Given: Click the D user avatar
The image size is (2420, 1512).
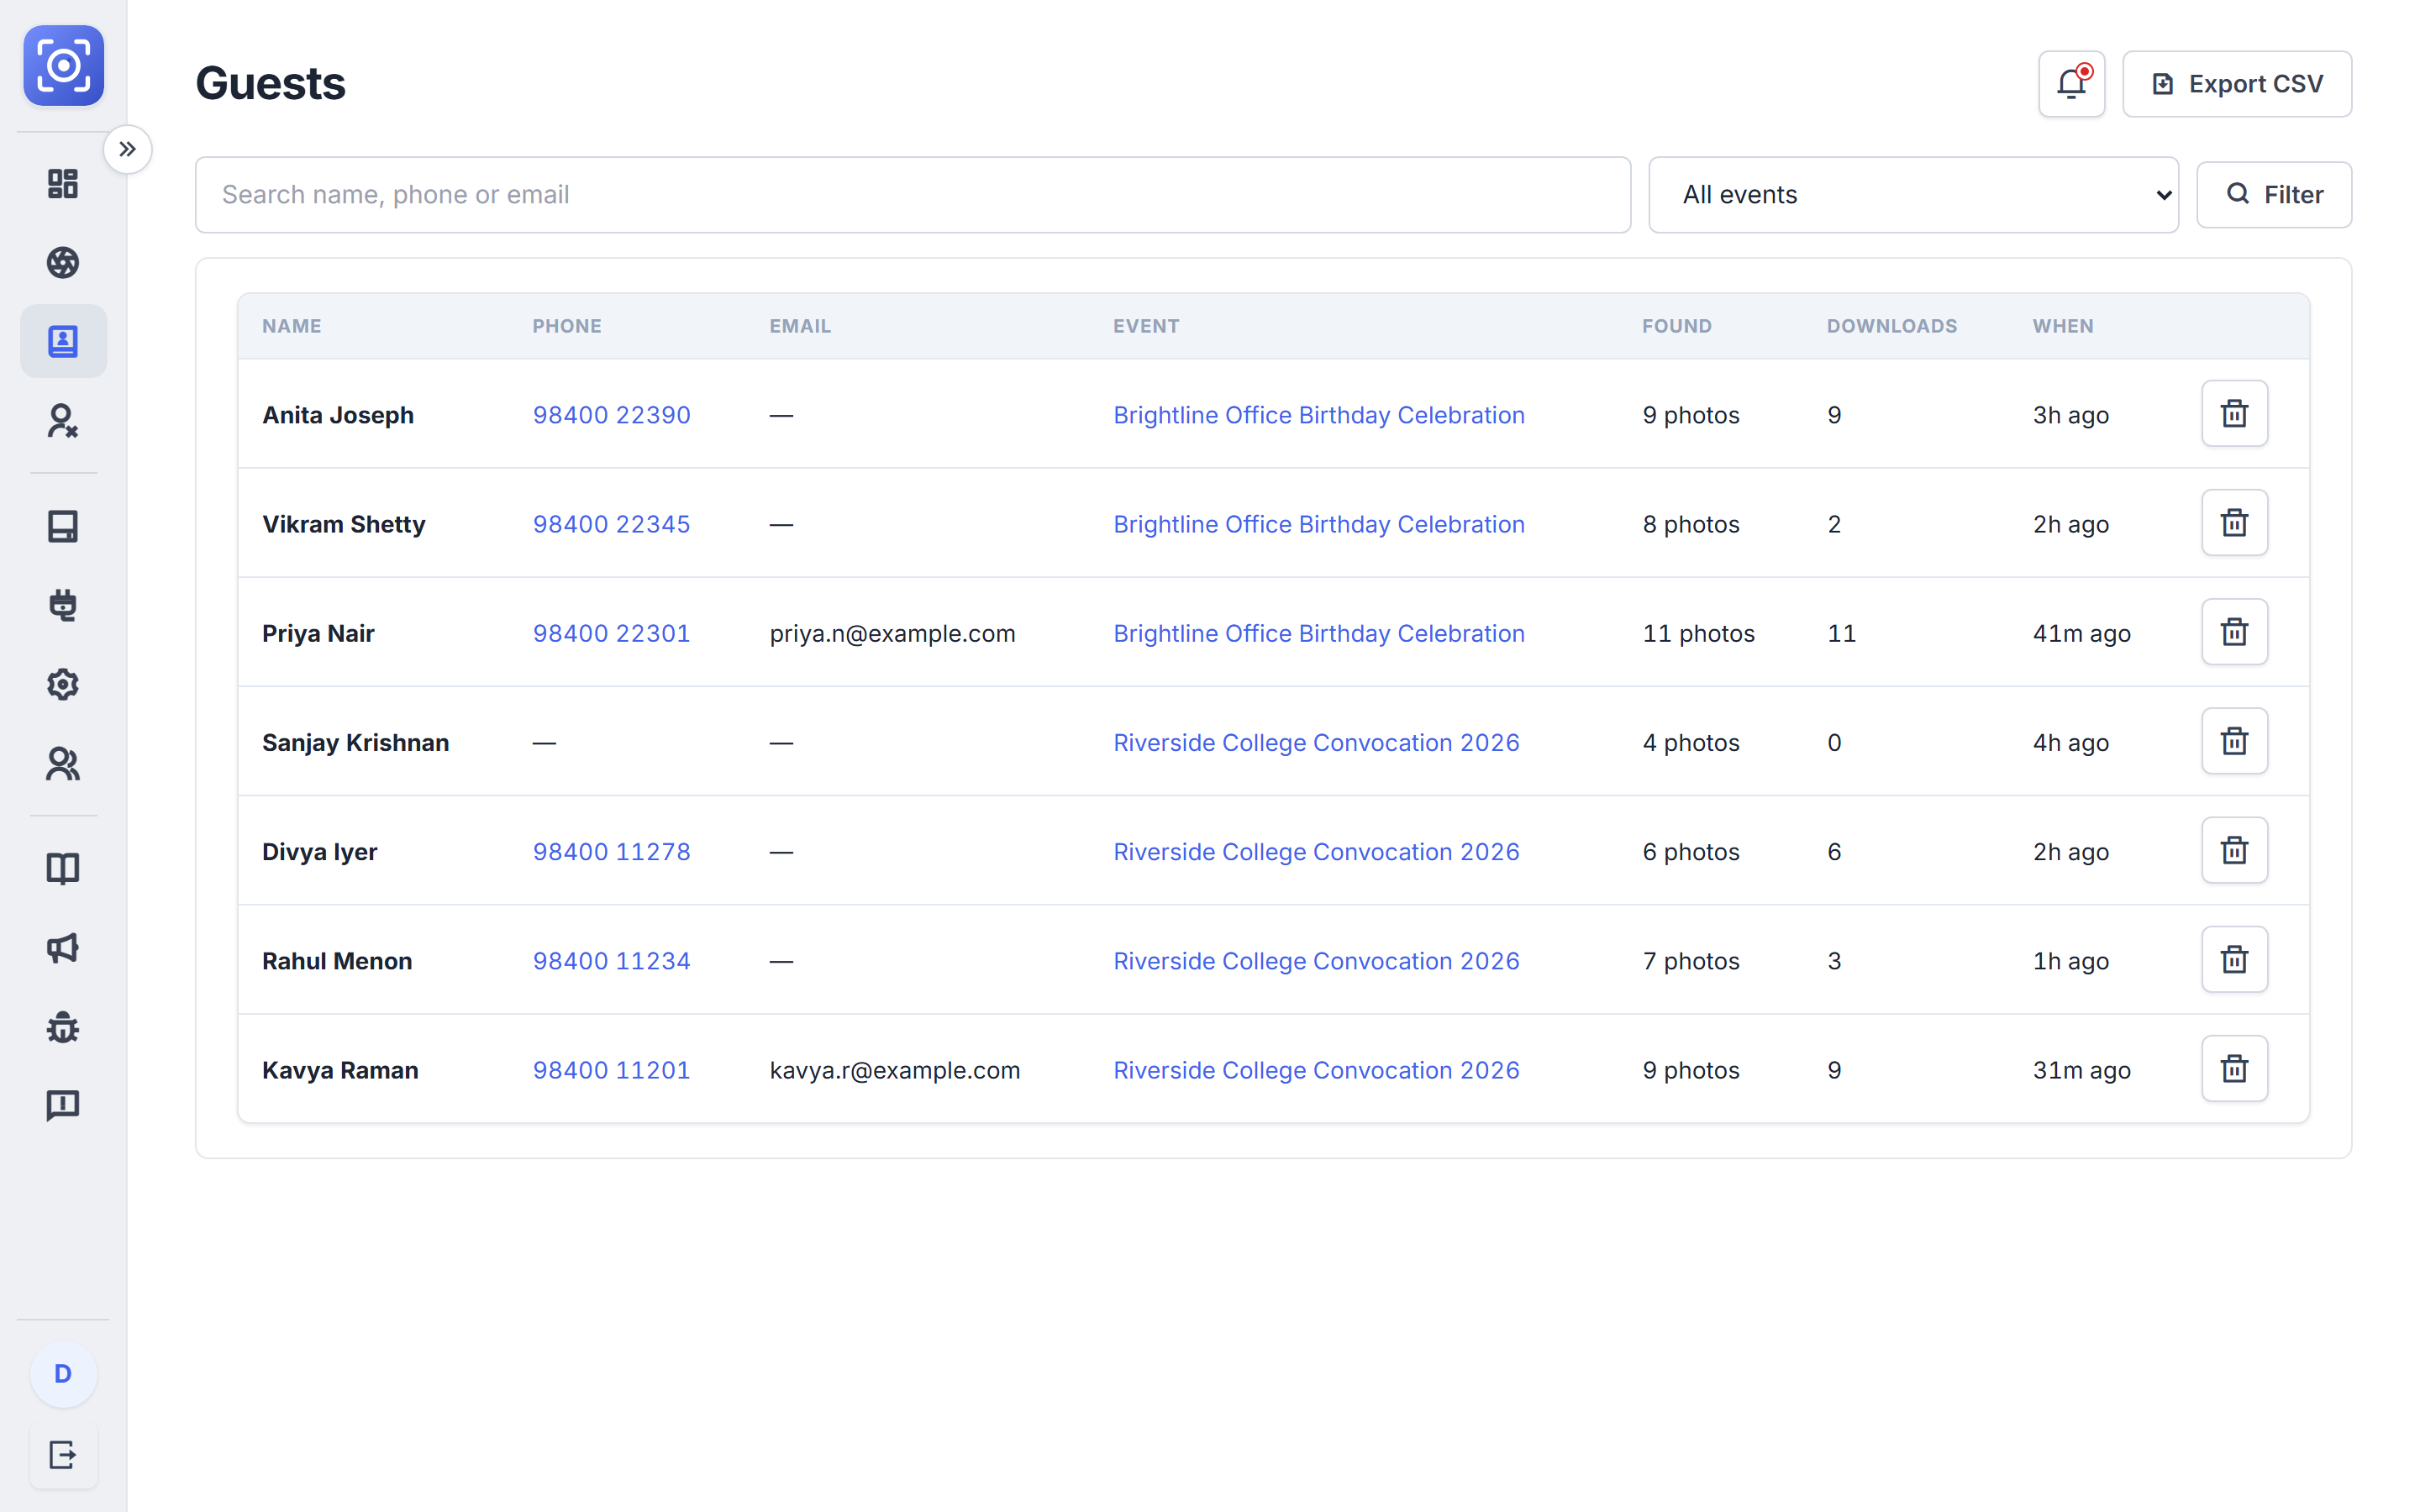Looking at the screenshot, I should tap(63, 1374).
